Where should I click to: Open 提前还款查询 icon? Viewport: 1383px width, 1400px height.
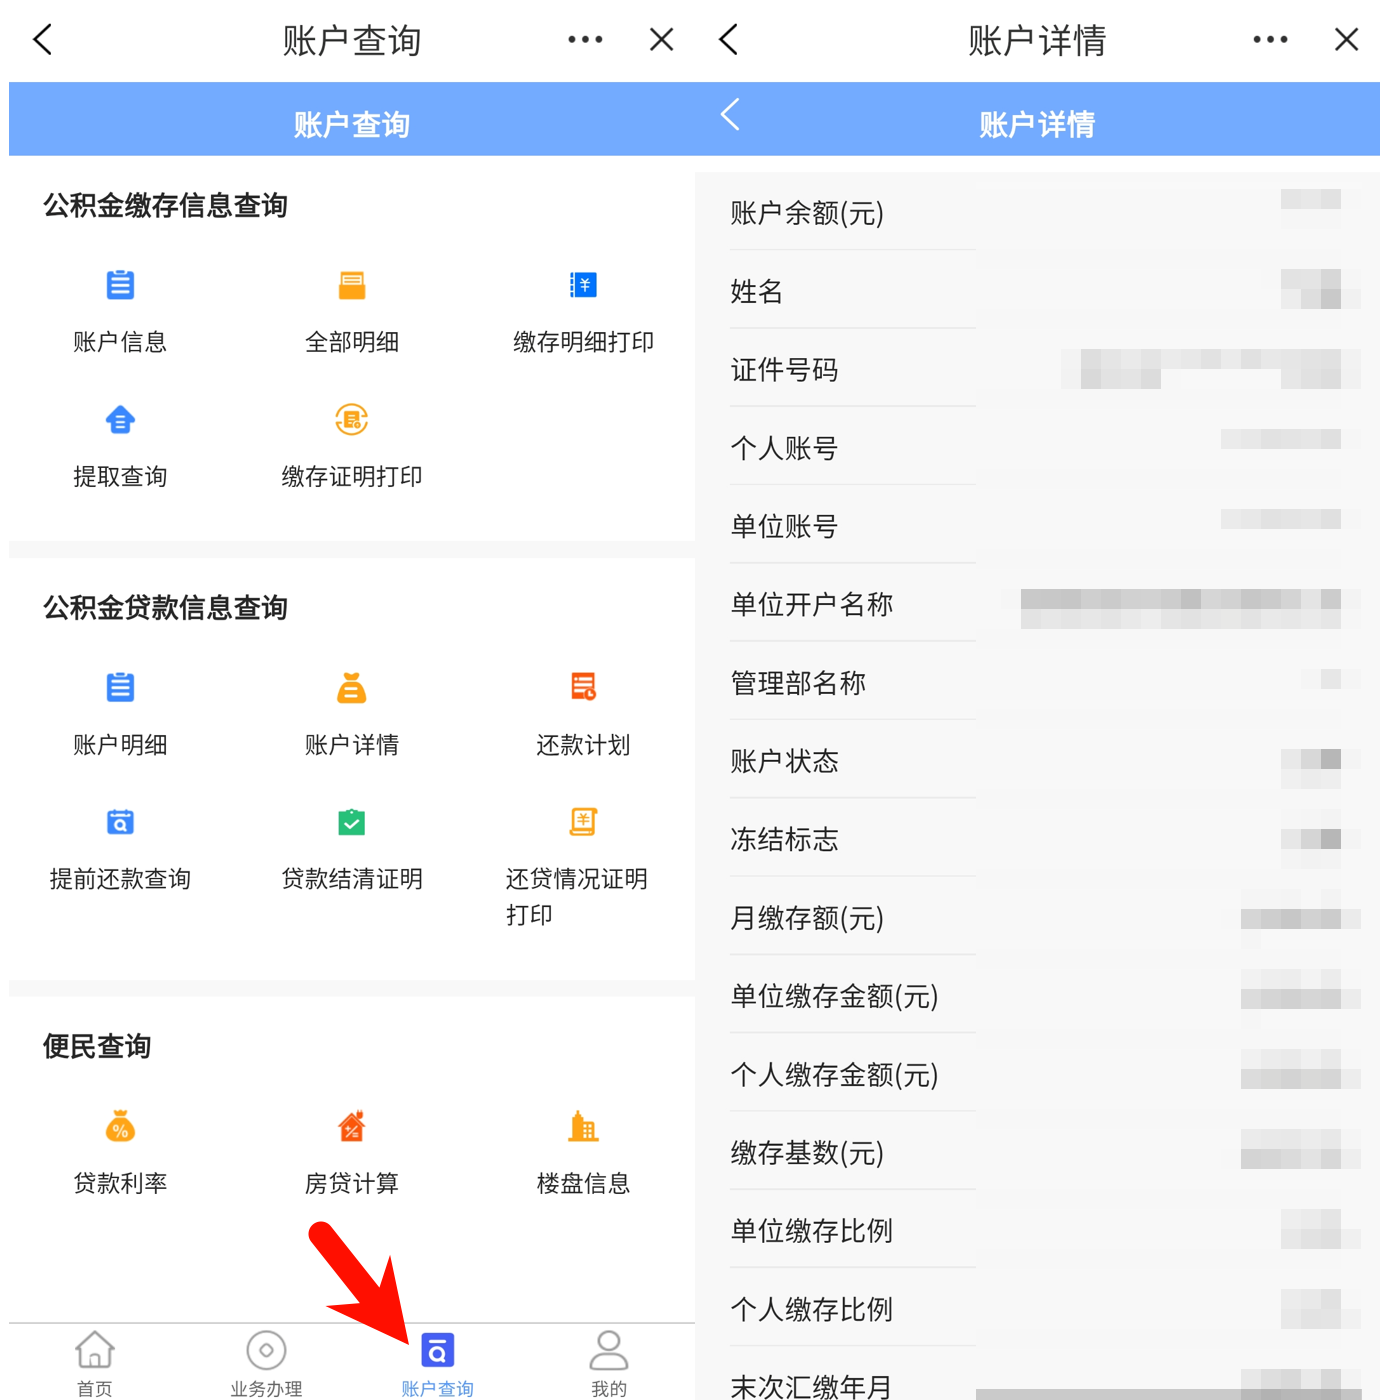point(120,823)
